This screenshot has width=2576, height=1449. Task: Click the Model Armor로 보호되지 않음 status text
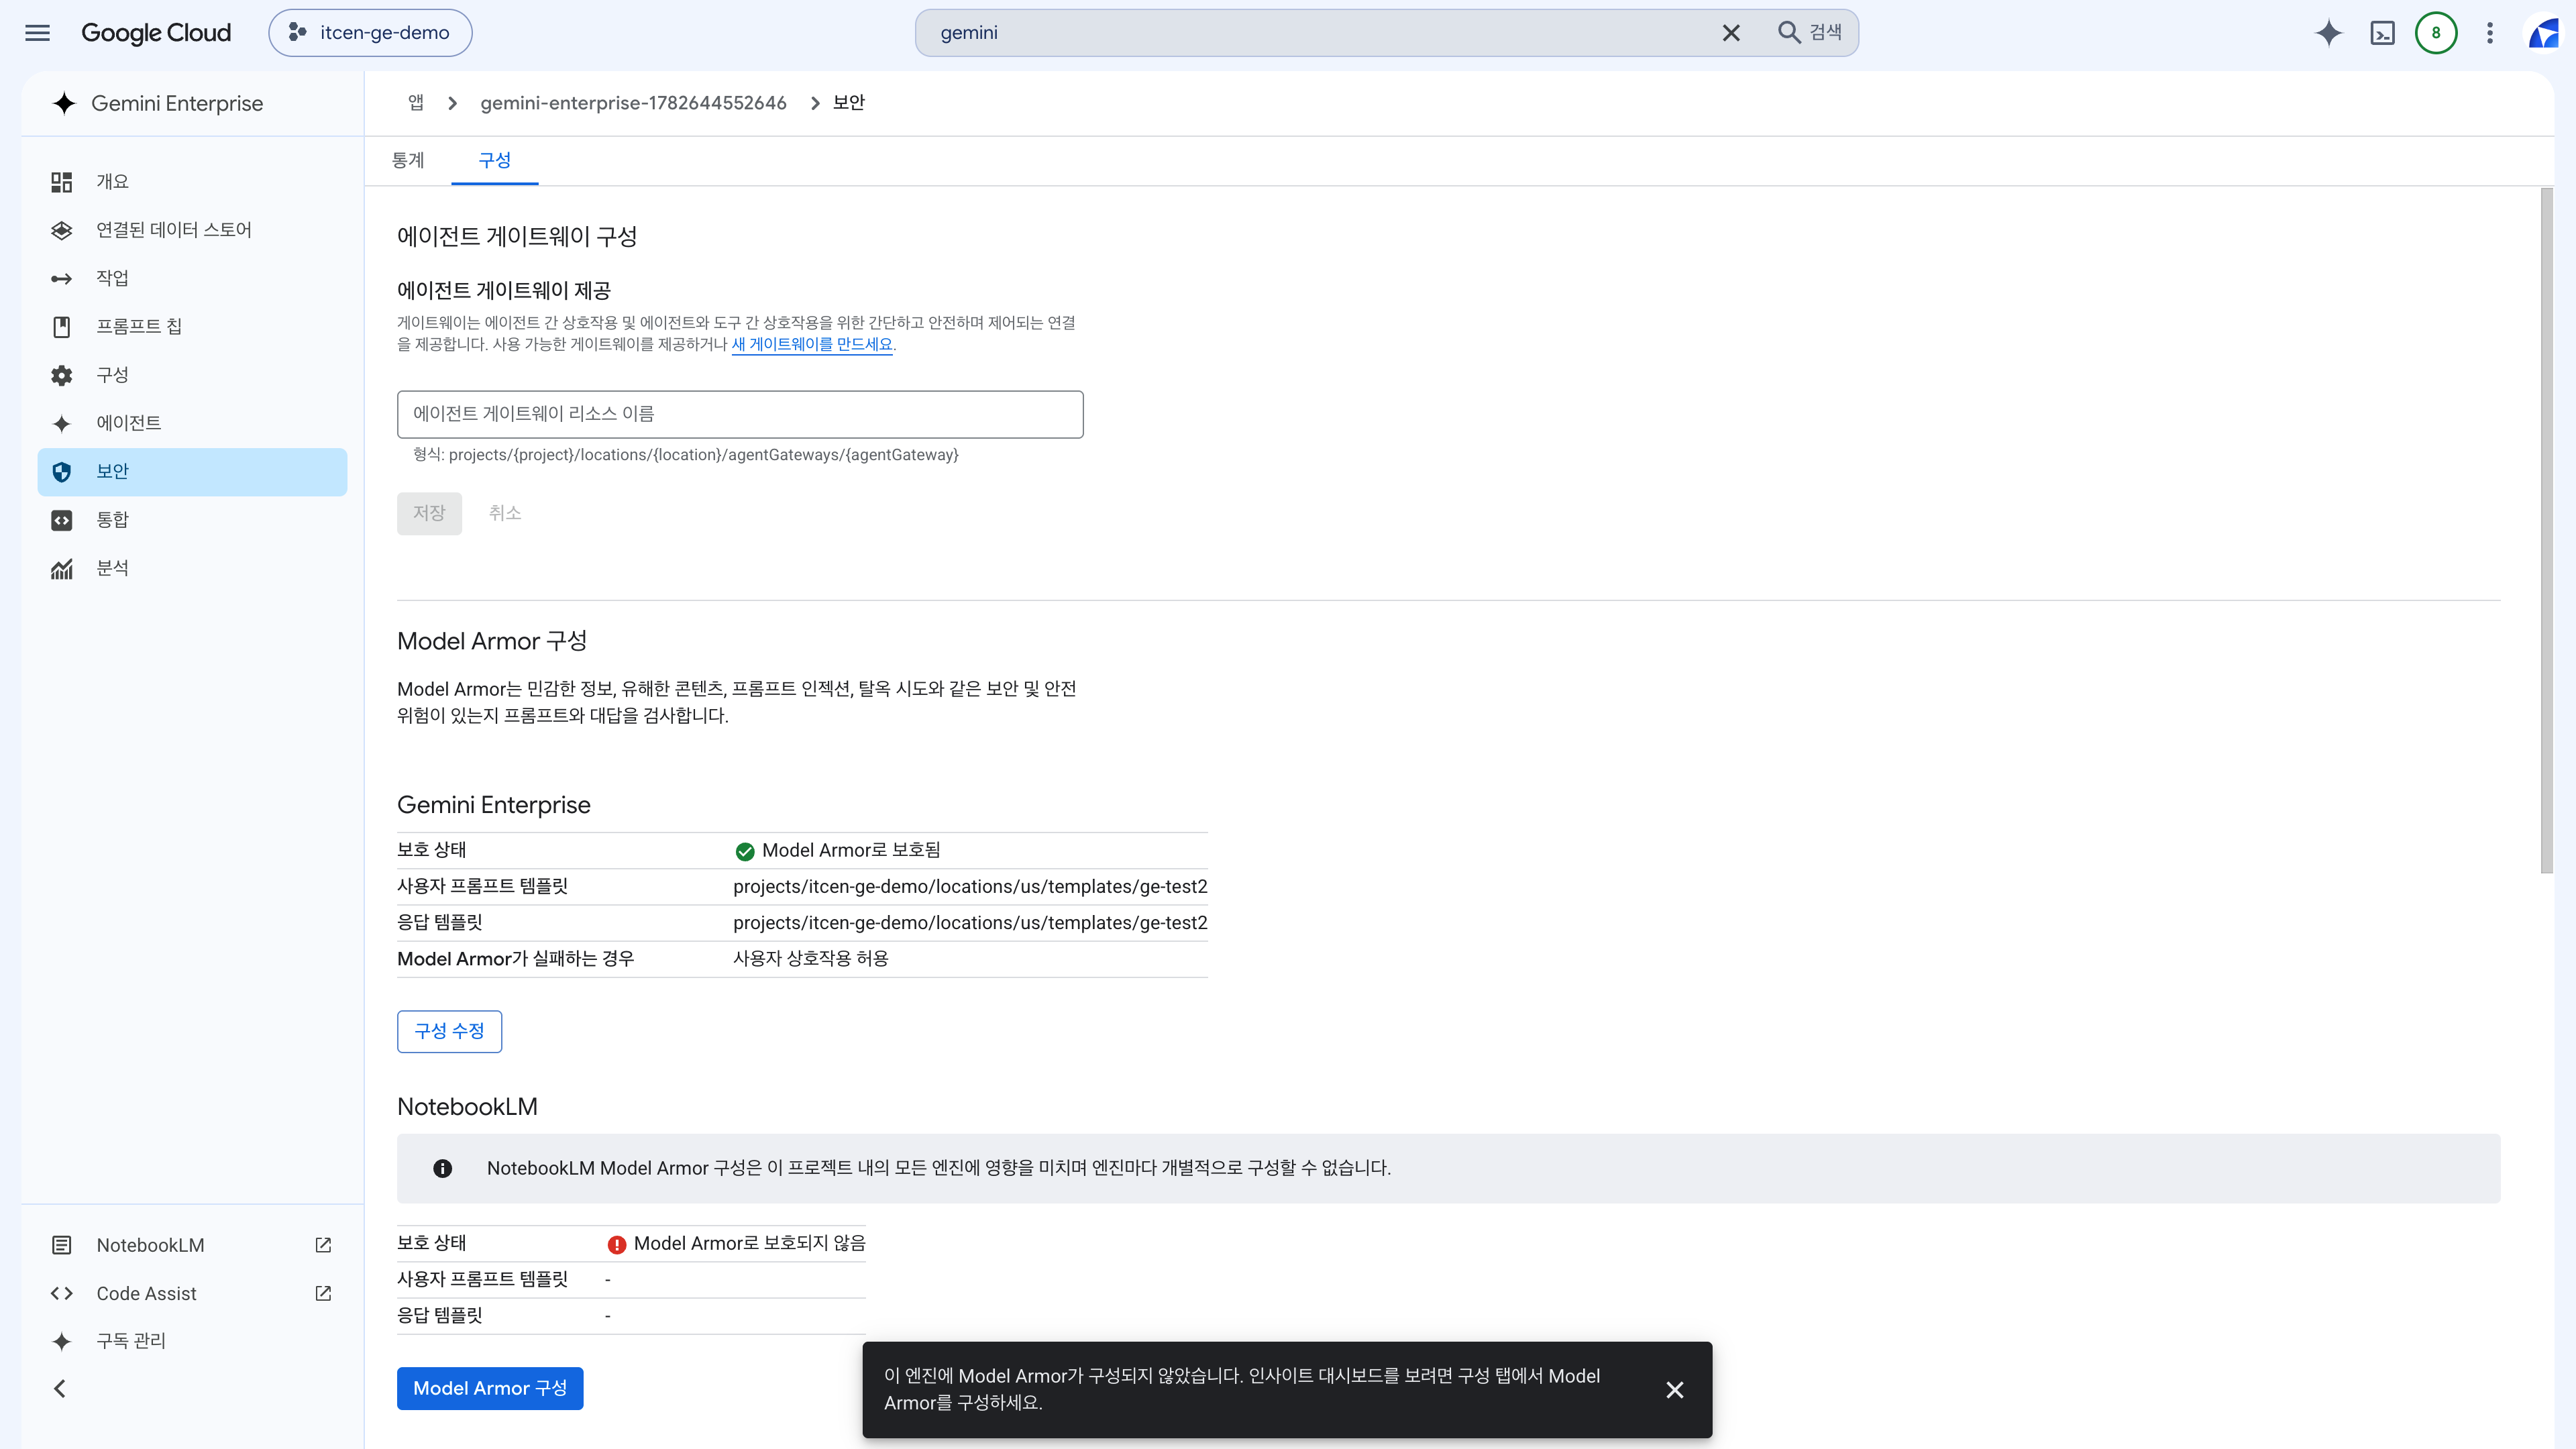tap(750, 1243)
